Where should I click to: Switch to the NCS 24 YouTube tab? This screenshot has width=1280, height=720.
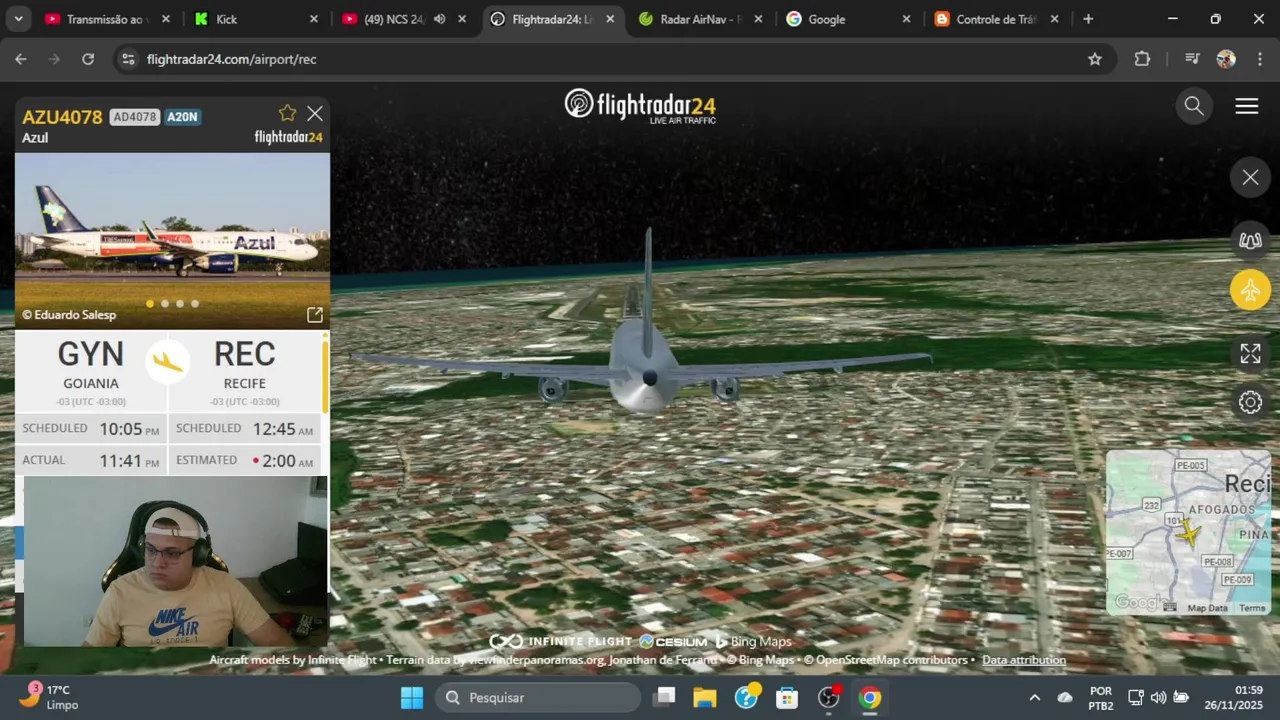(x=393, y=19)
